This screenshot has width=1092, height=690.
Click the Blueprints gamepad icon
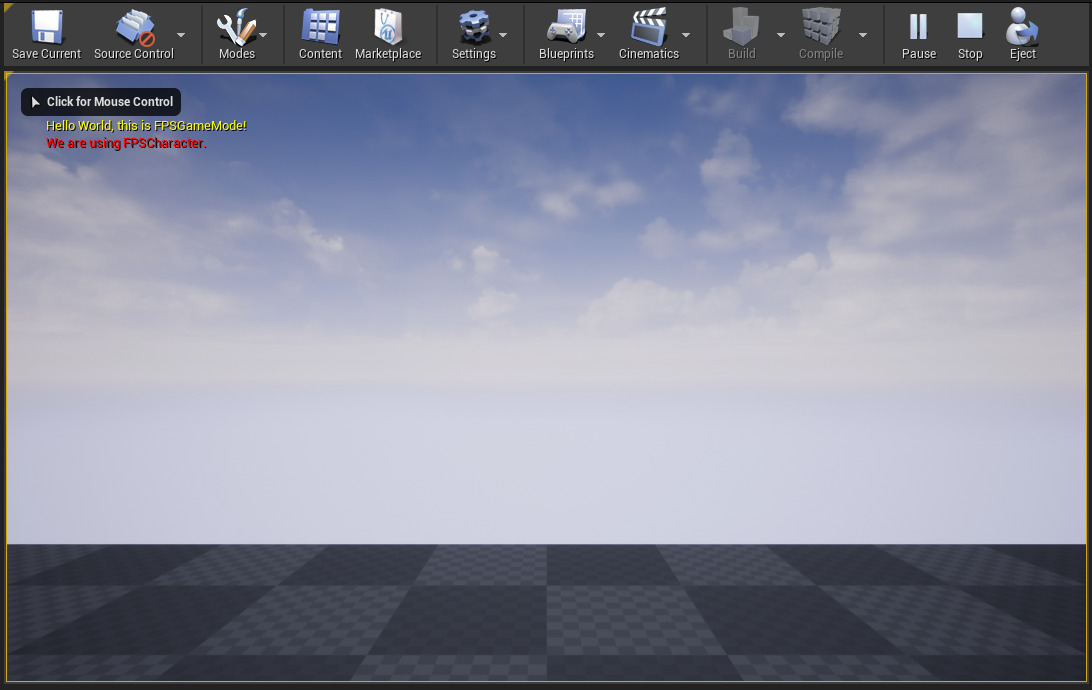coord(566,28)
